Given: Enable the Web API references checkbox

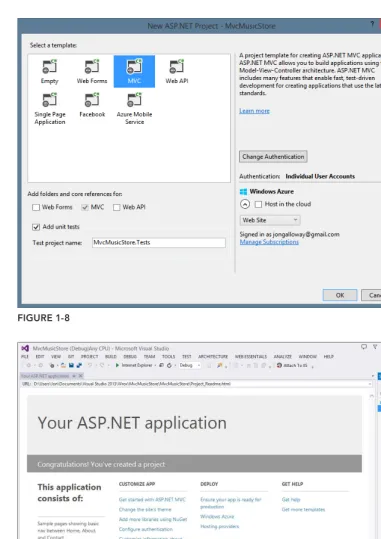Looking at the screenshot, I should tap(117, 207).
